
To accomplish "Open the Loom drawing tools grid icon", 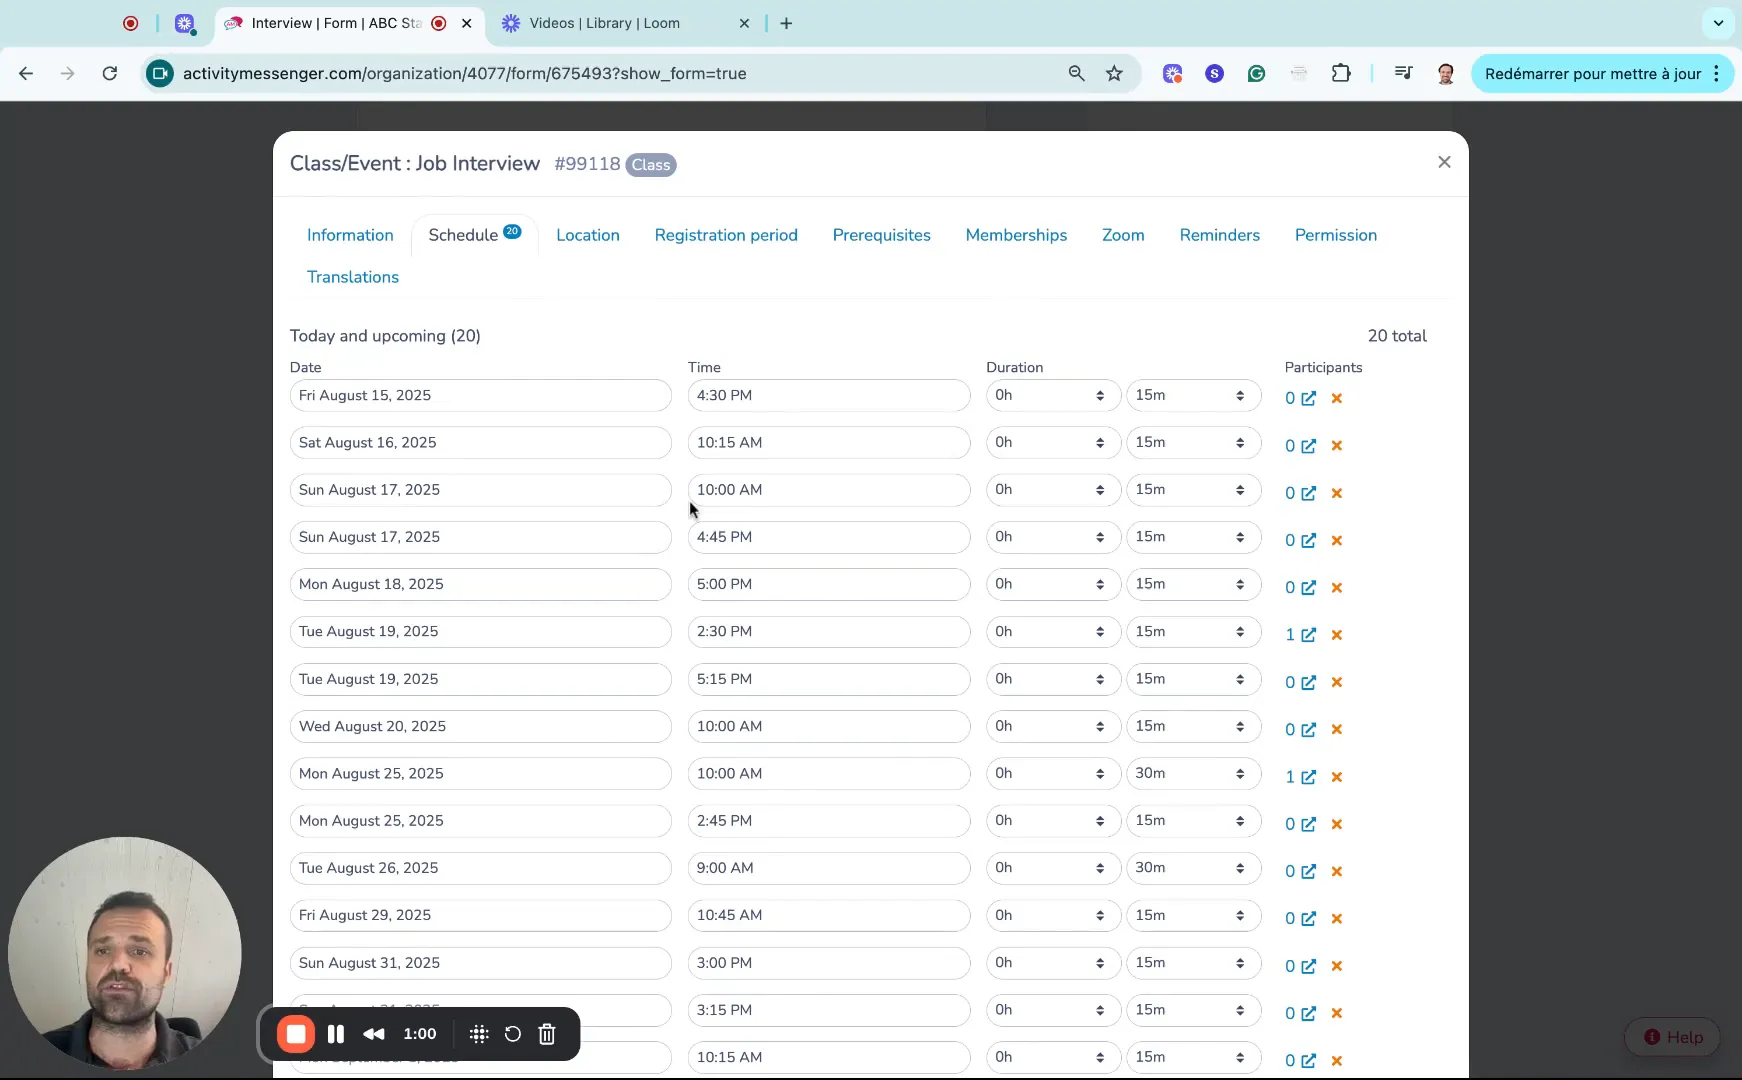I will click(479, 1034).
